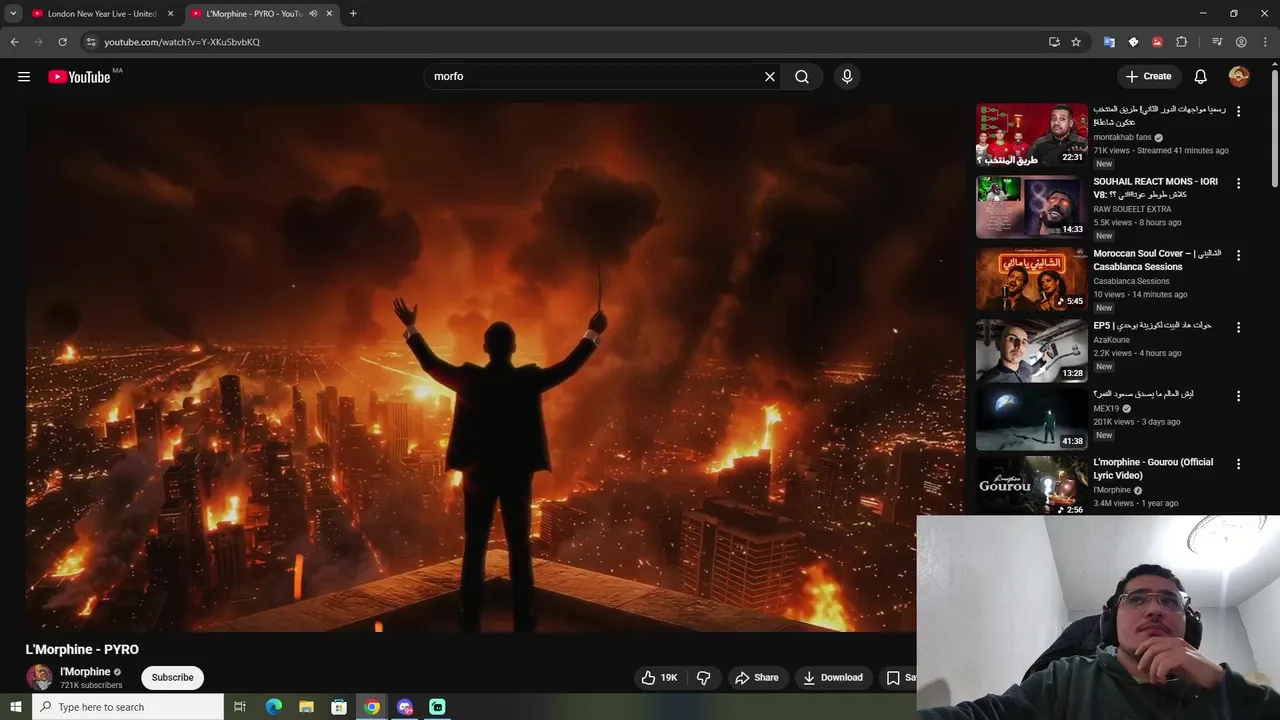Run search with the magnifier button
The height and width of the screenshot is (720, 1280).
coord(802,76)
